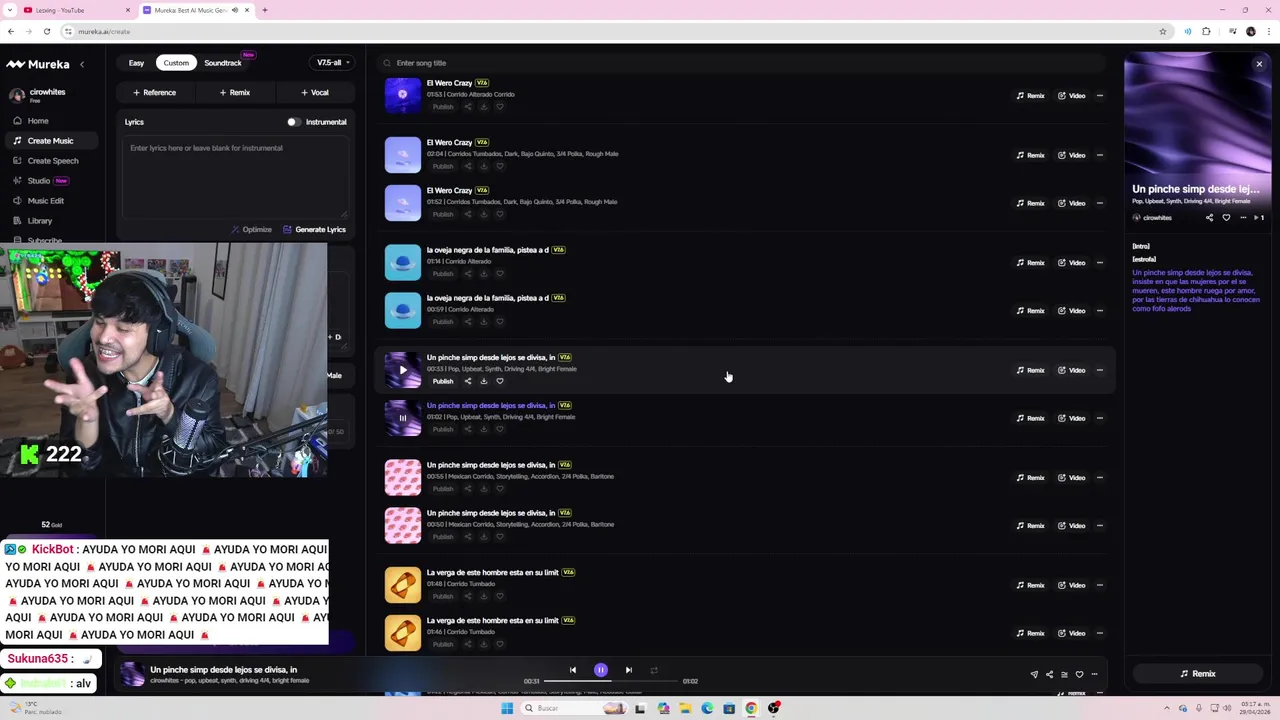Click Optimize under the lyrics box
1280x720 pixels.
click(x=251, y=230)
